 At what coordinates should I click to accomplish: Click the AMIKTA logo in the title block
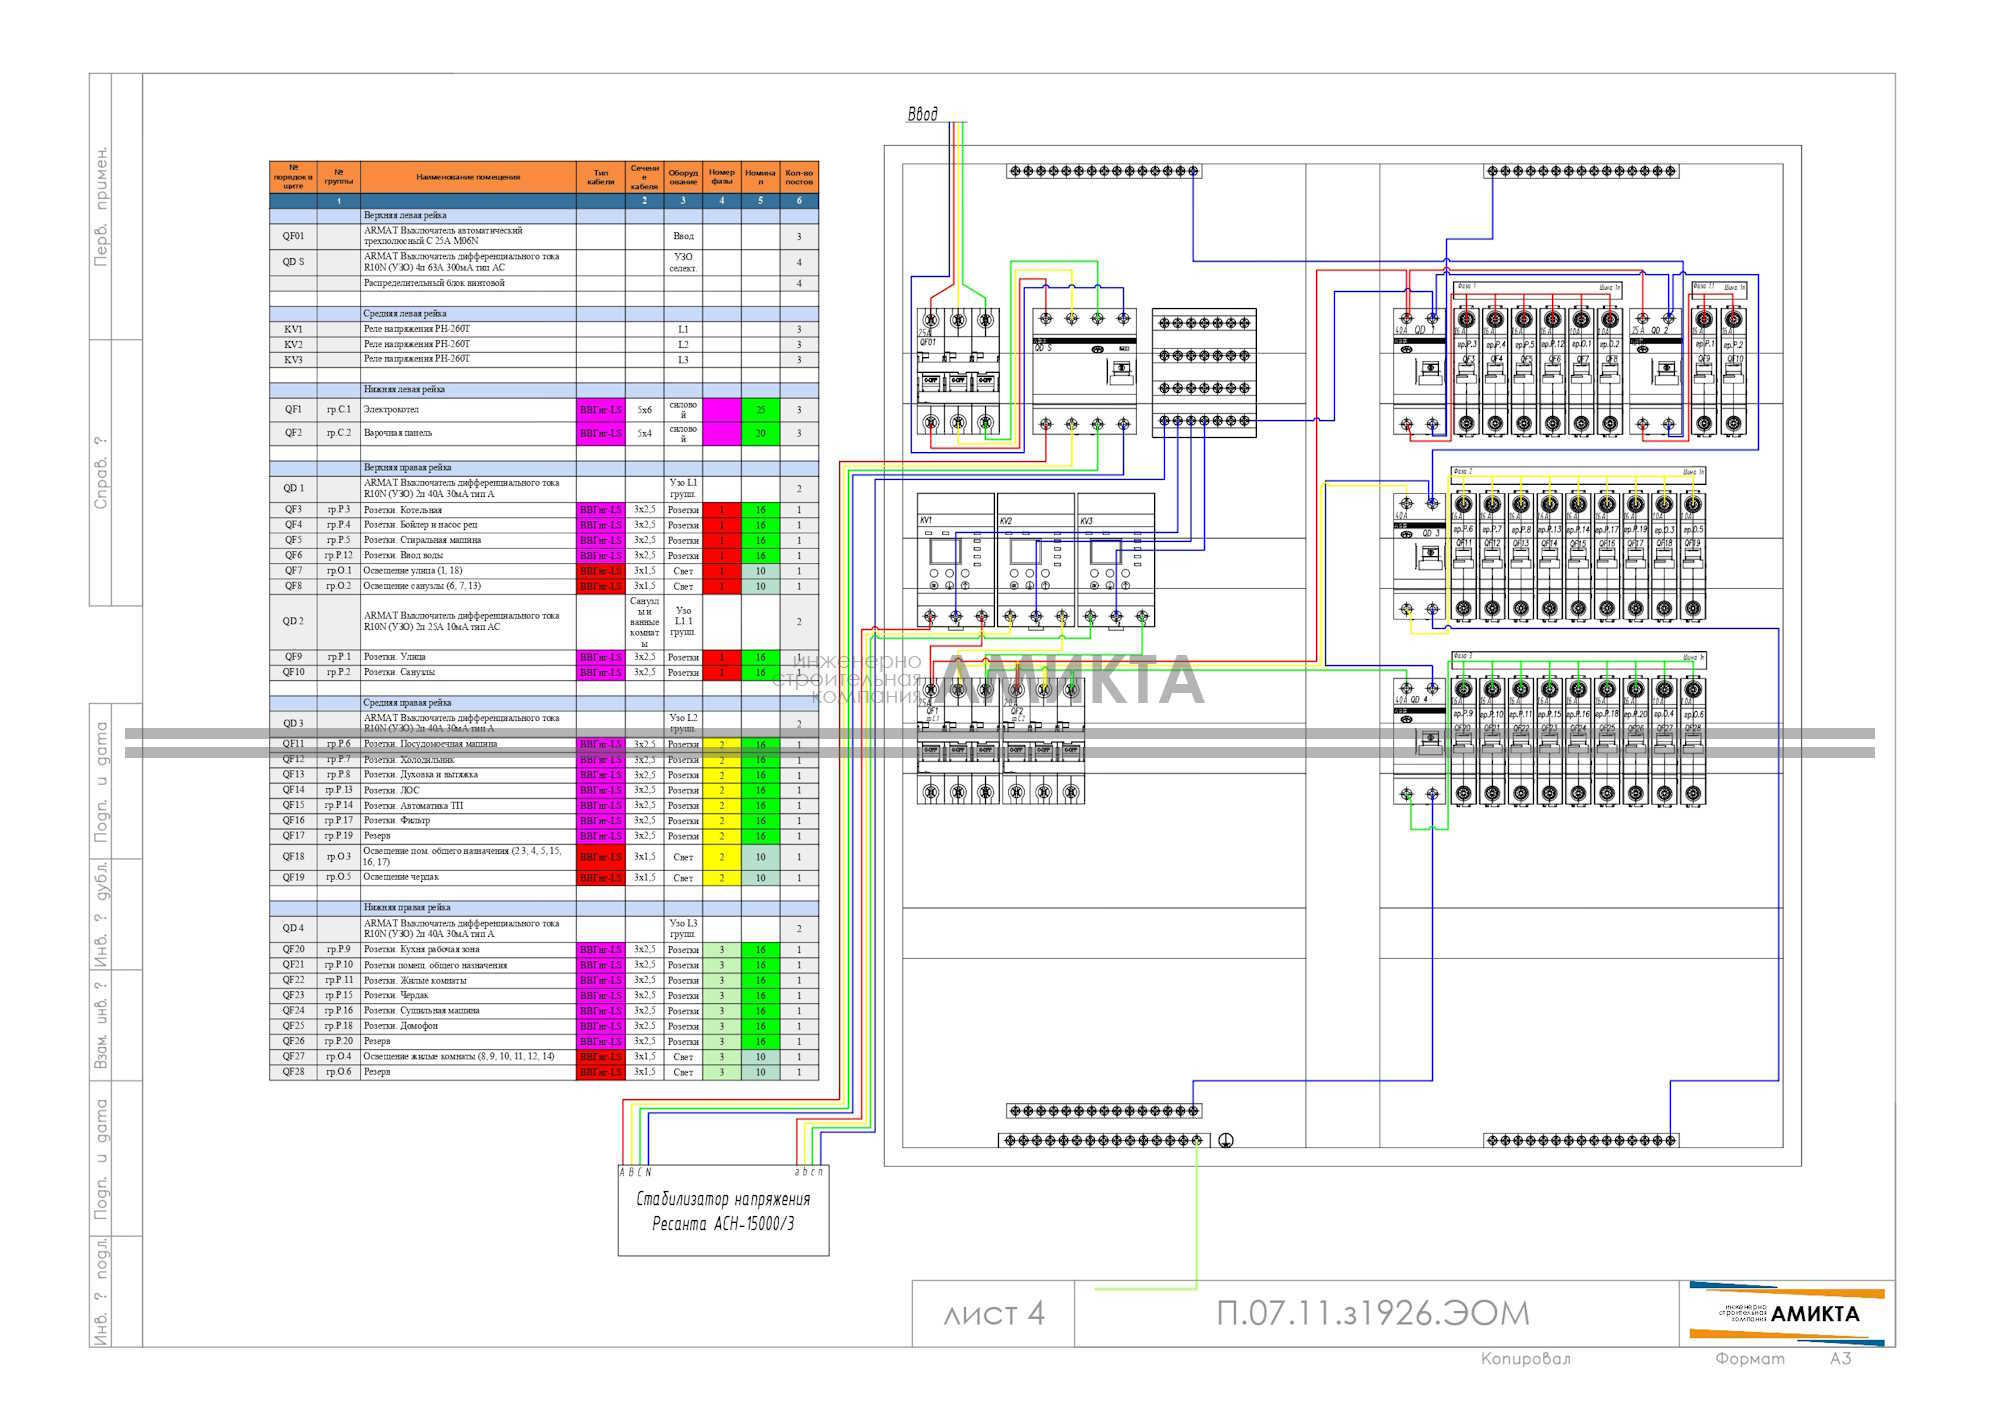point(1788,1314)
